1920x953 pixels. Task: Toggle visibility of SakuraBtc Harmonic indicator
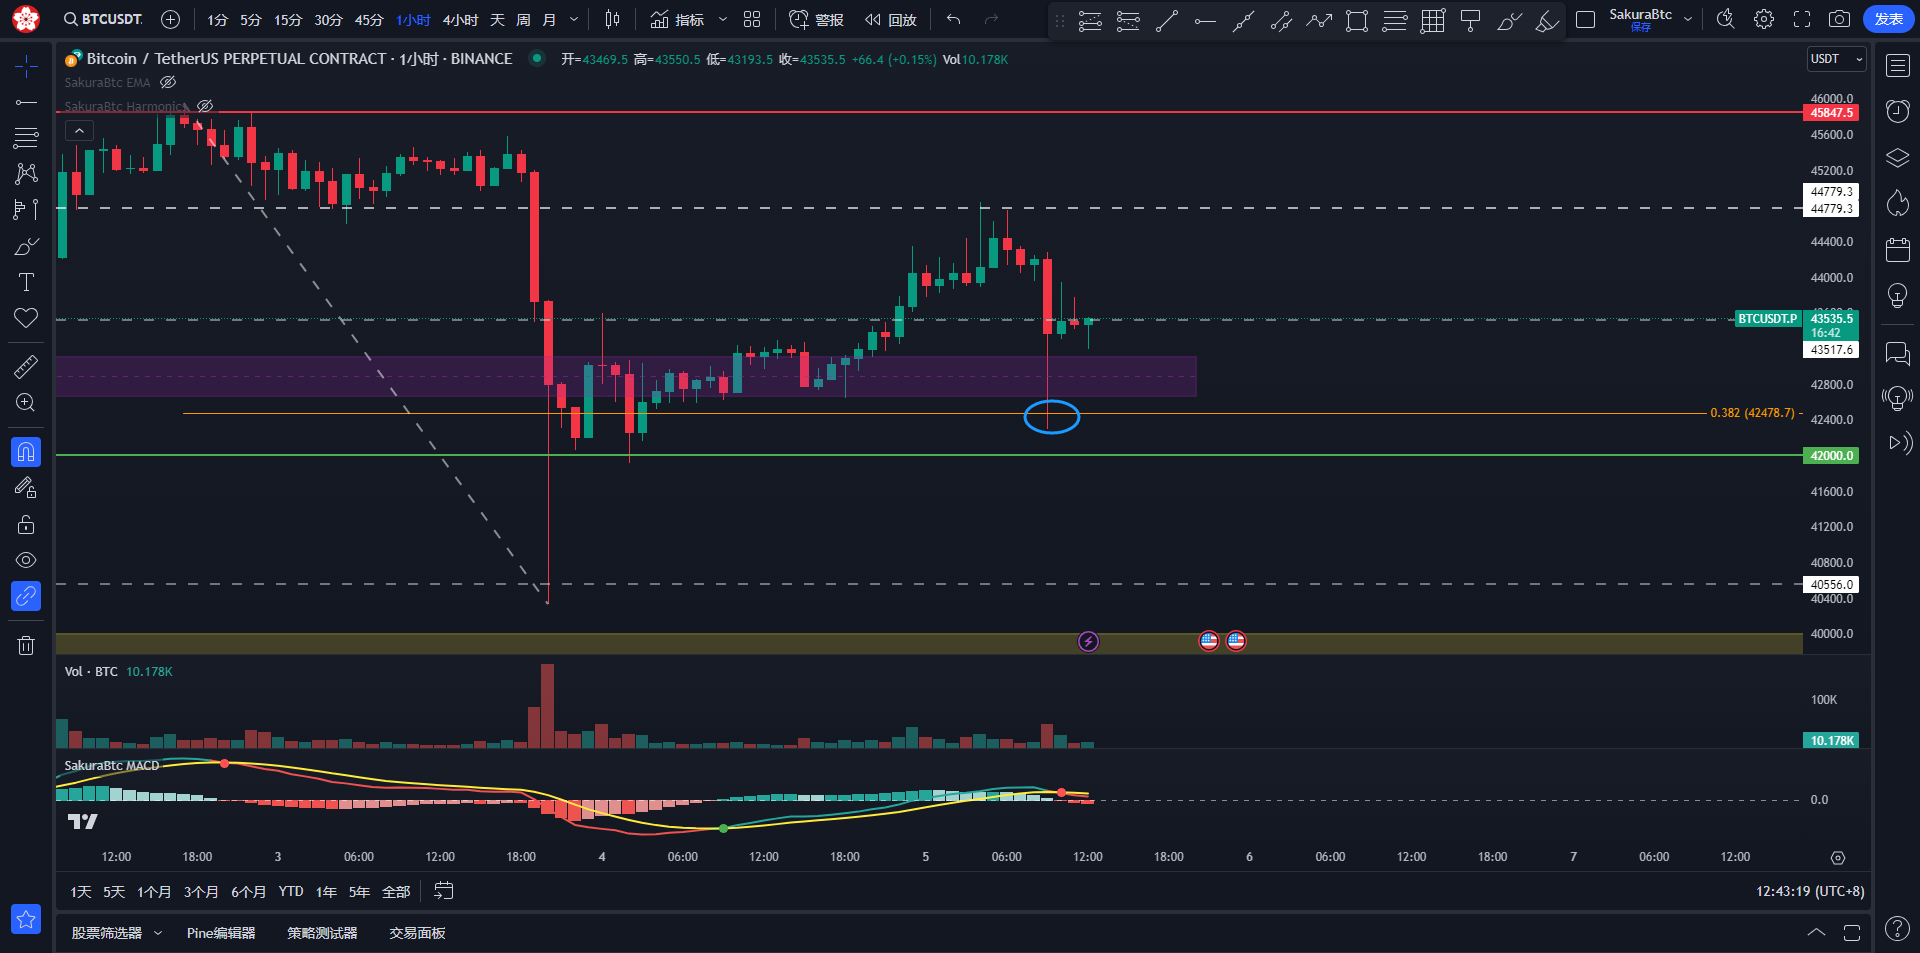pos(205,106)
